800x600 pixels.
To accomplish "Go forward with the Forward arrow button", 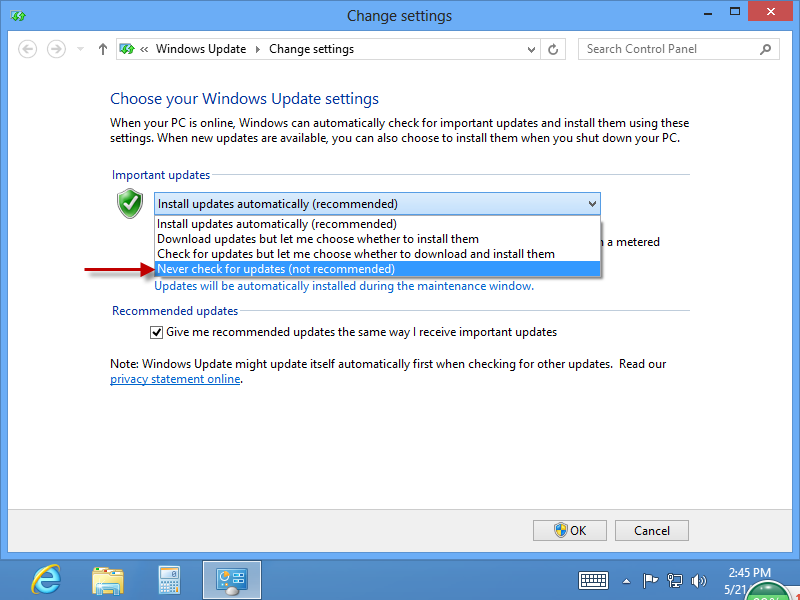I will coord(56,49).
